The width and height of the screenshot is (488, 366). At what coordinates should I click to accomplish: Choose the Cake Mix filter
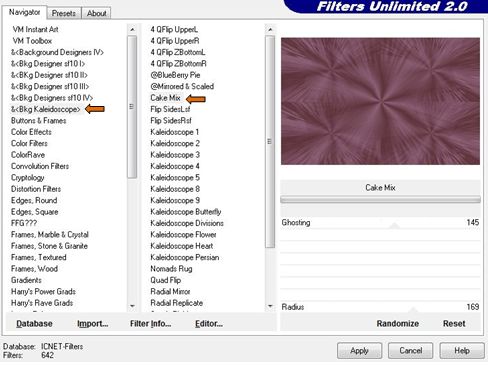tap(165, 98)
